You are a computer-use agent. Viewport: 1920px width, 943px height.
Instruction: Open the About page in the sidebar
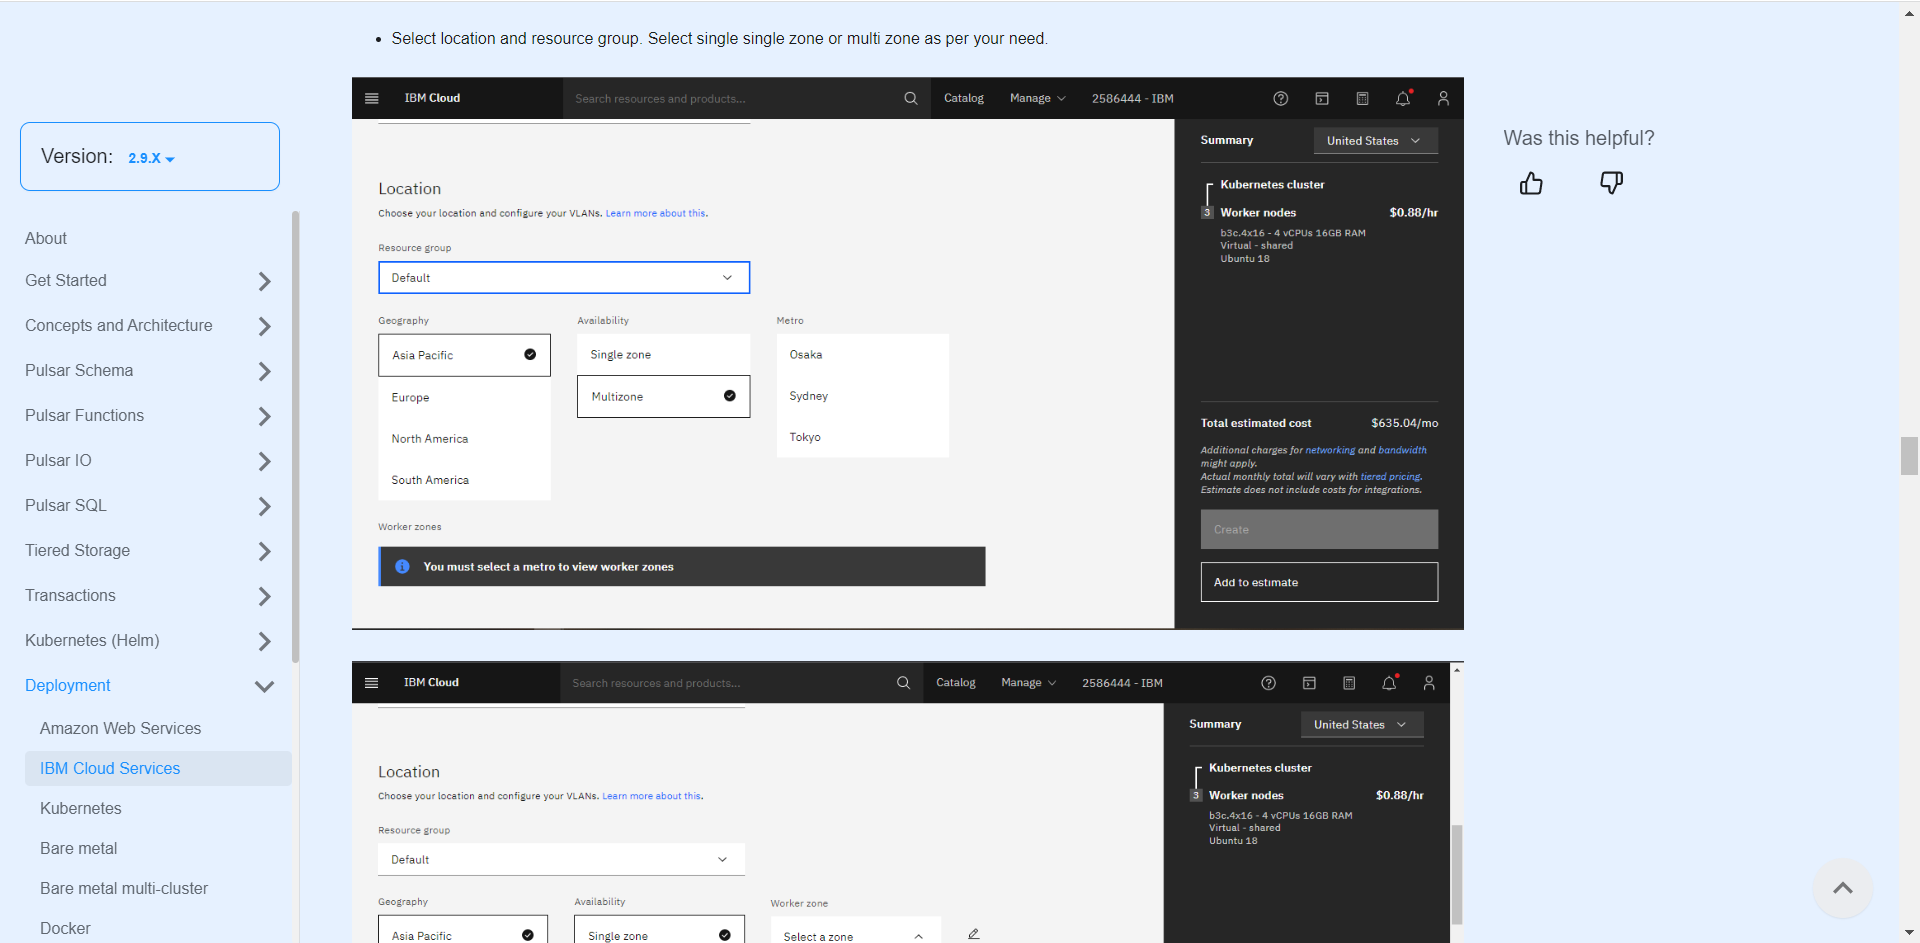point(46,238)
